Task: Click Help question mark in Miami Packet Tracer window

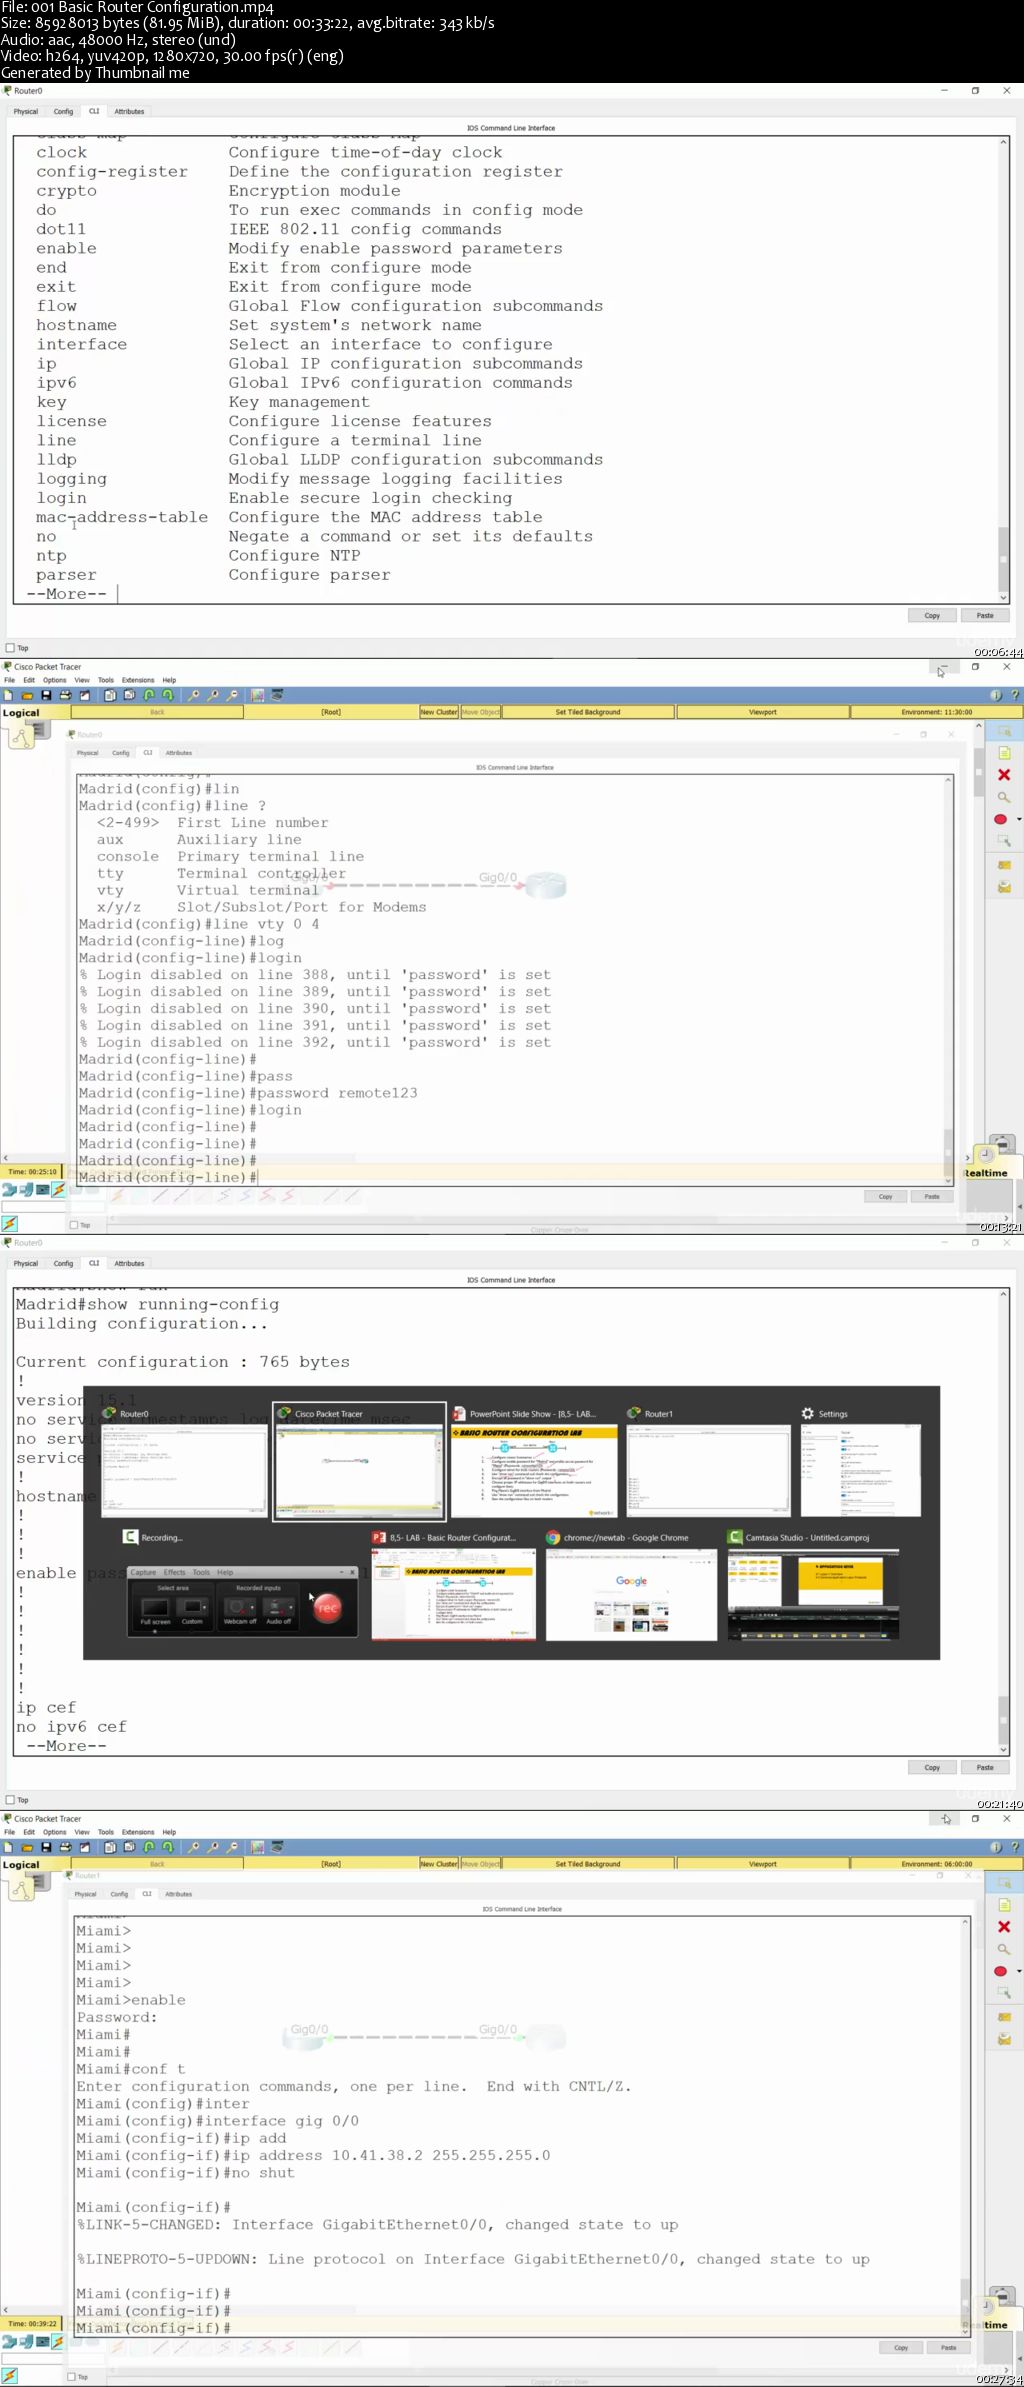Action: [1015, 1847]
